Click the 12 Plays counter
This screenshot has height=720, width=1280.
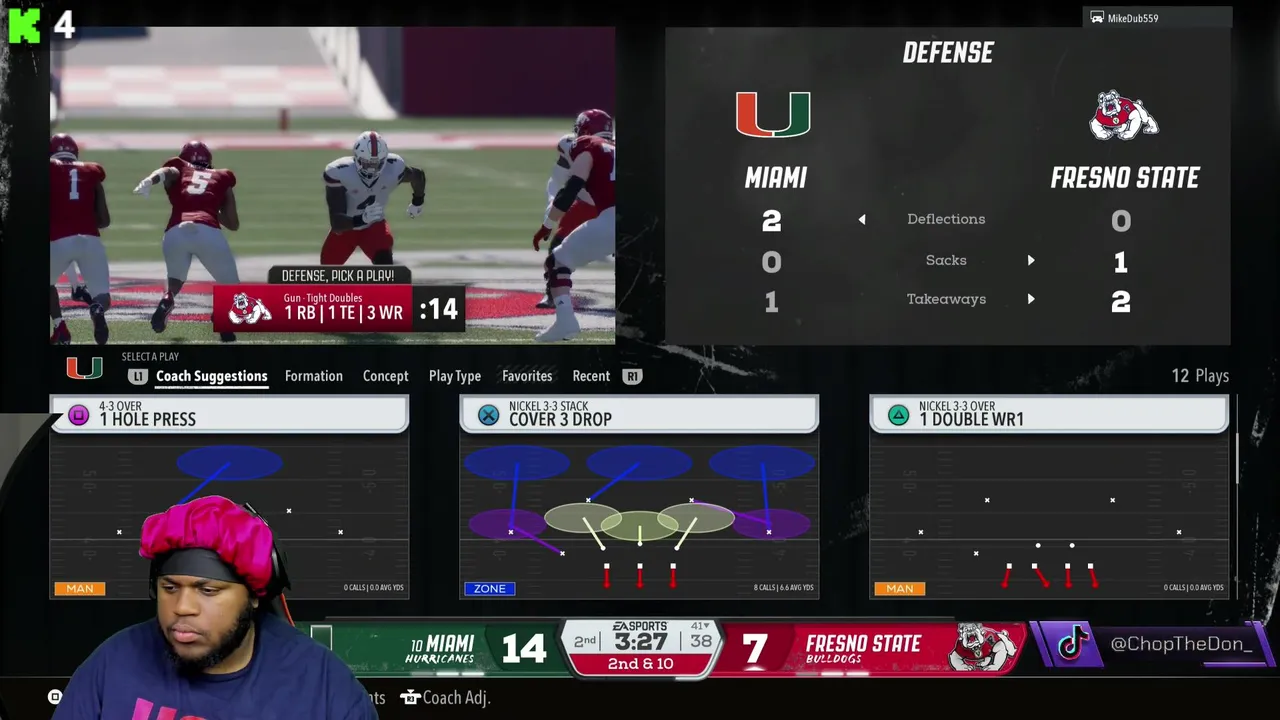(1199, 376)
